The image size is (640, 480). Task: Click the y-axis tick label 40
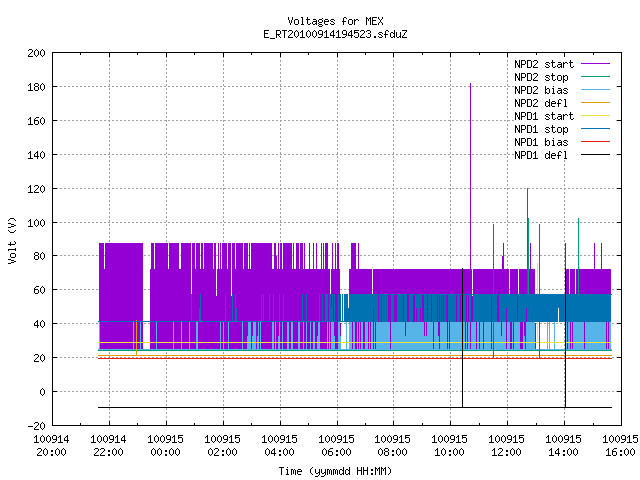coord(39,324)
